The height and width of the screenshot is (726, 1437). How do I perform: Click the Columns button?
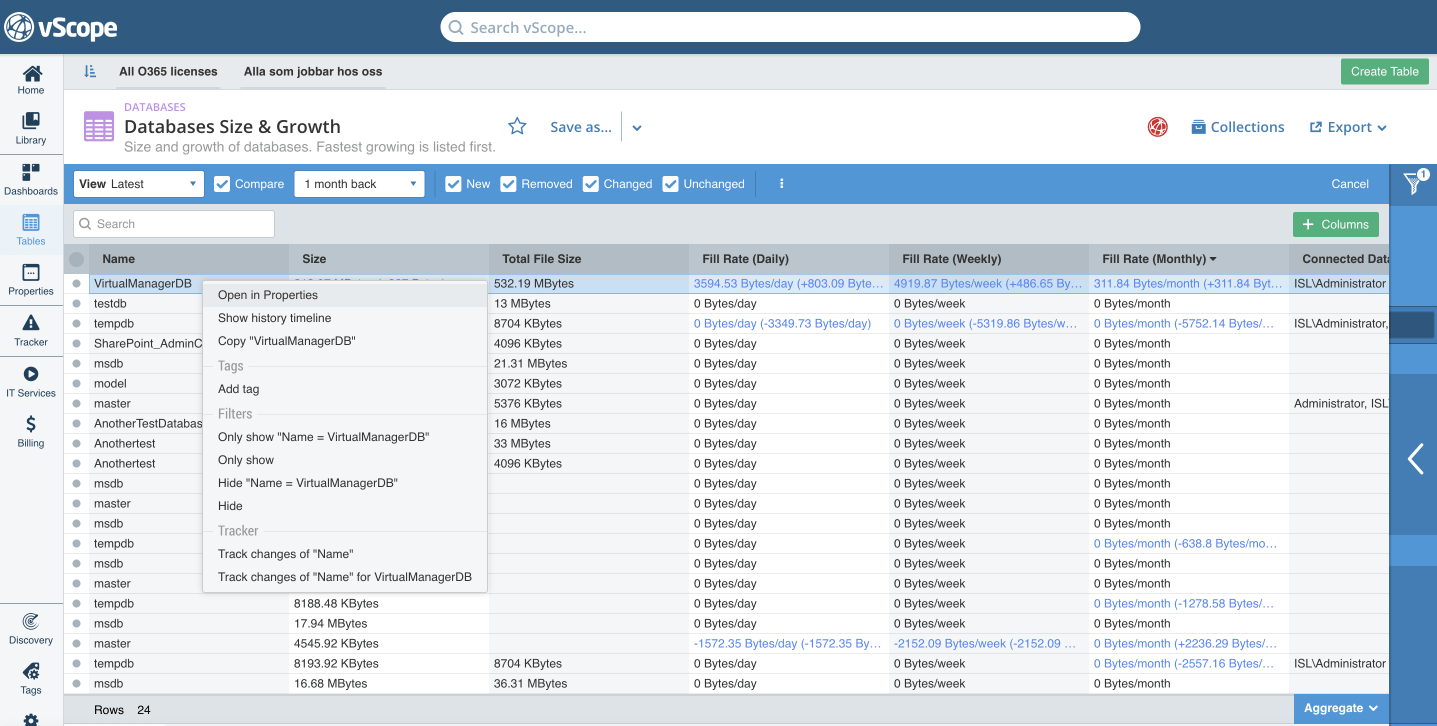1335,224
